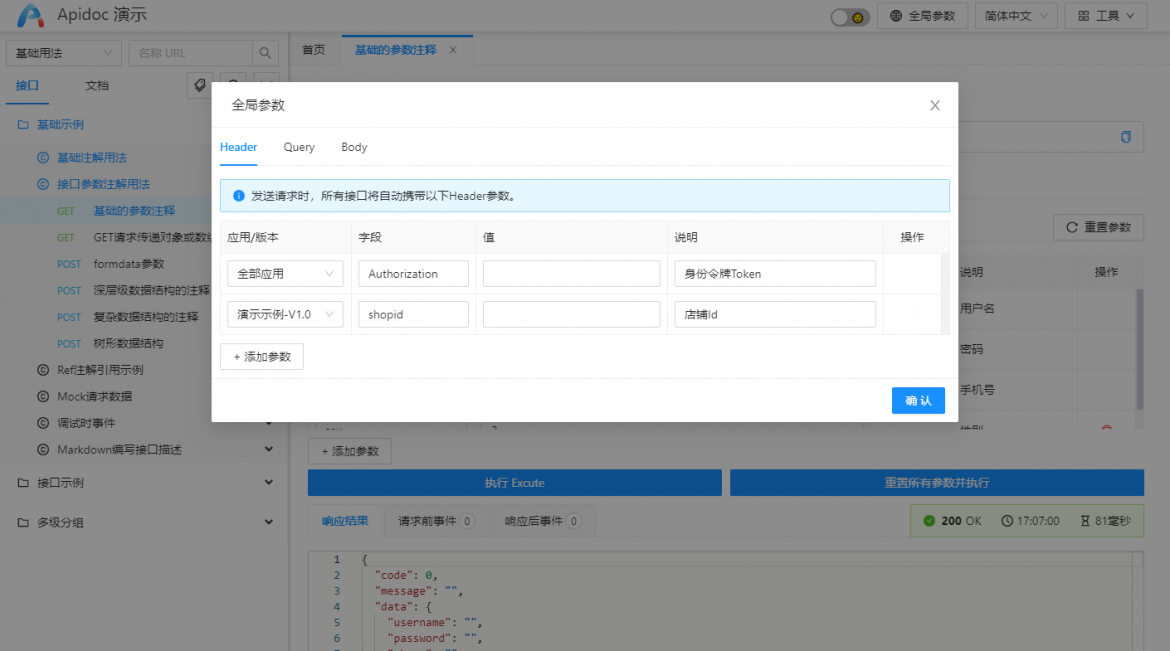Screen dimensions: 1170x651
Task: Click the 用户名 description cell
Action: point(977,308)
